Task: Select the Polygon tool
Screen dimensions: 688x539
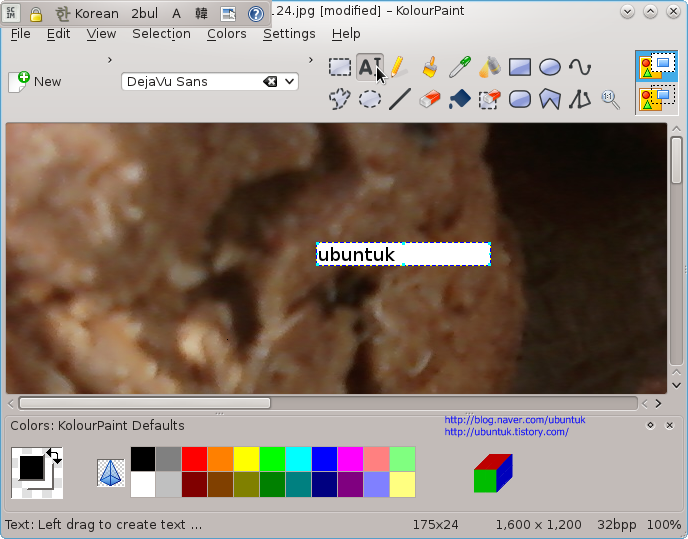Action: [549, 99]
